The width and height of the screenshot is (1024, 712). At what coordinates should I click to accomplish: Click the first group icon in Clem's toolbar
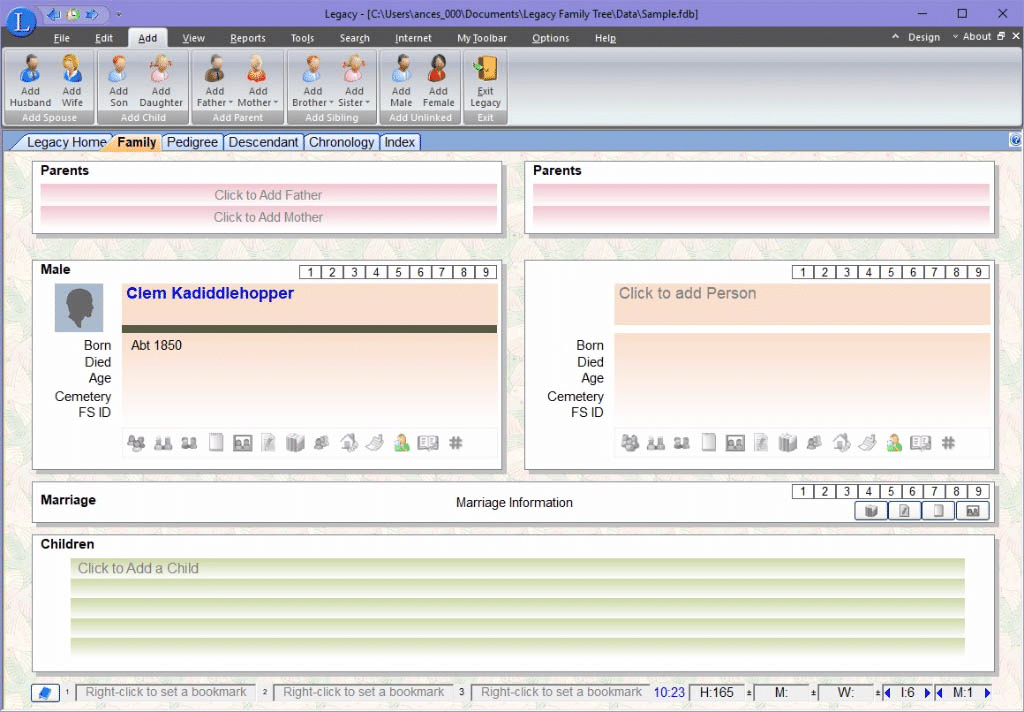point(136,444)
